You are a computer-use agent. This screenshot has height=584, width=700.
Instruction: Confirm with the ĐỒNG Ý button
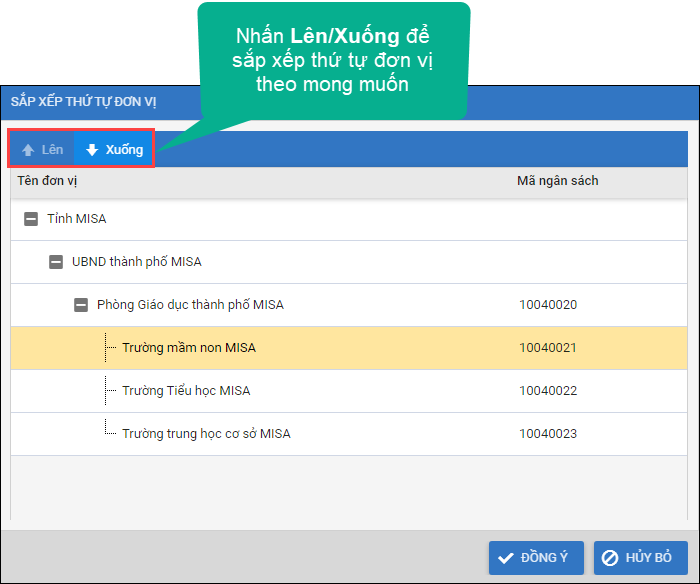coord(536,558)
